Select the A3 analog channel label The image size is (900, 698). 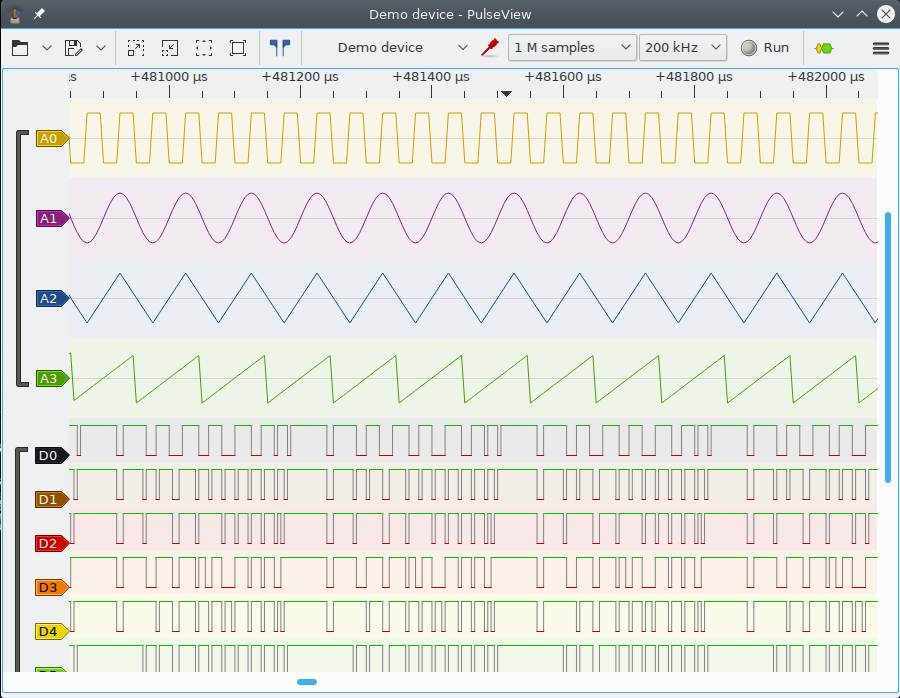(x=52, y=378)
